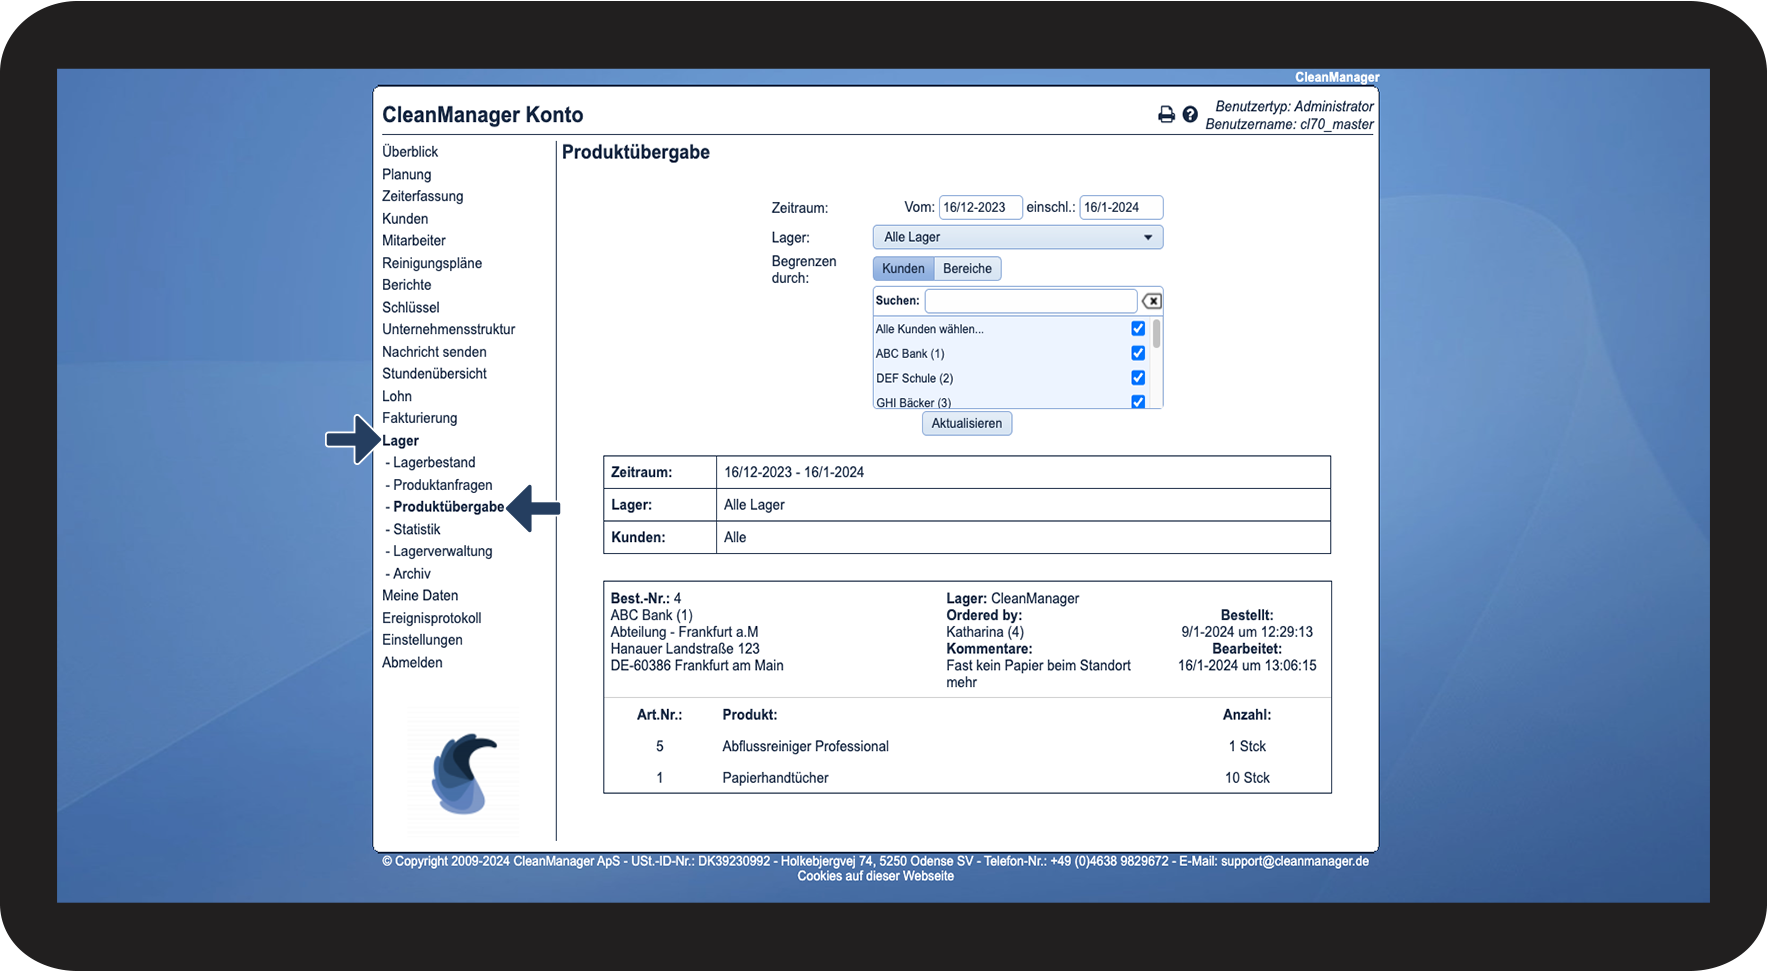Select the Kunden tab

coord(903,269)
